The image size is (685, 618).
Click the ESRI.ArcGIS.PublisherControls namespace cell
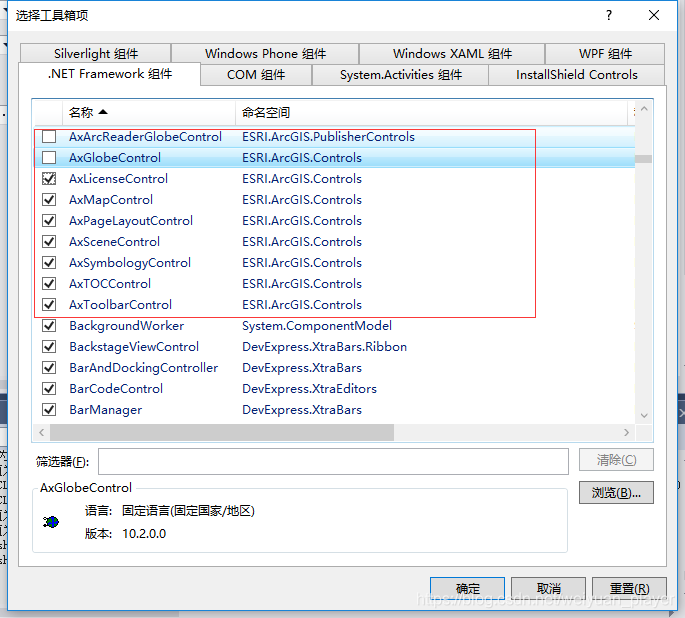[329, 137]
